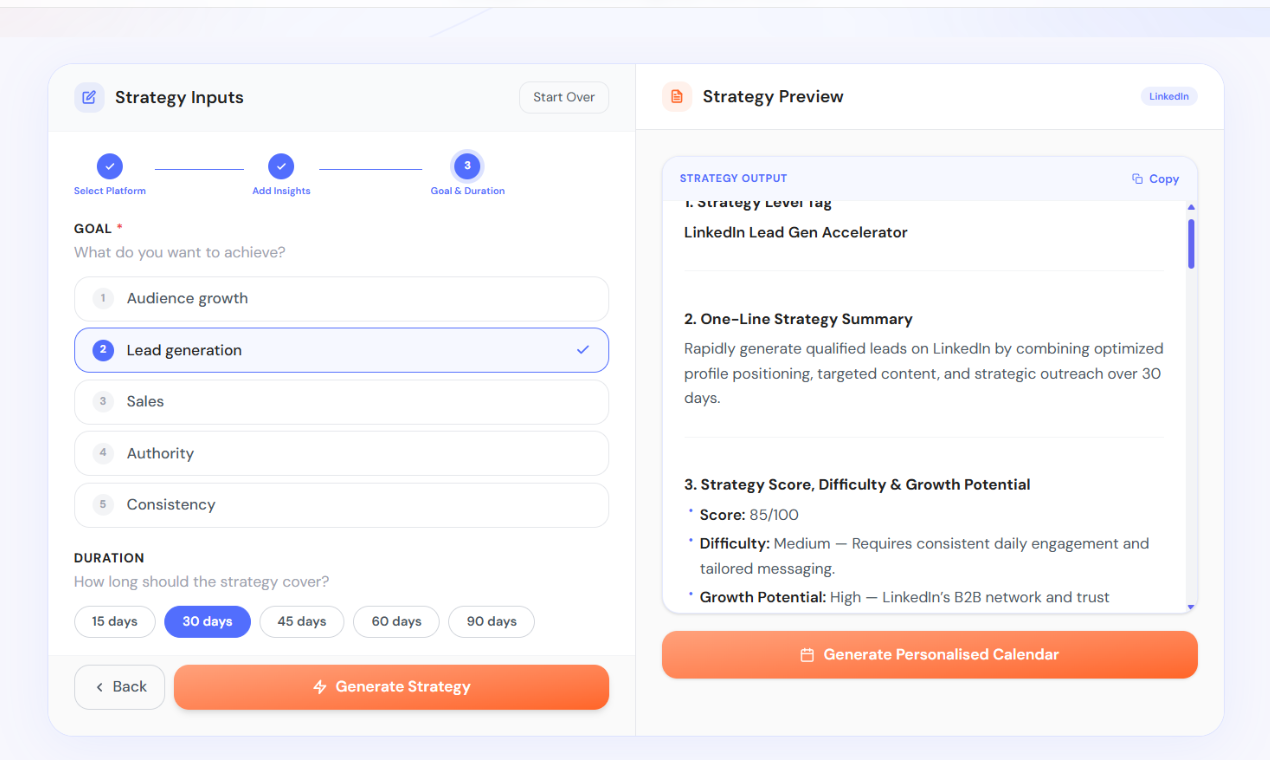Click the Add Insights checkmark icon
The height and width of the screenshot is (760, 1270).
(x=281, y=166)
